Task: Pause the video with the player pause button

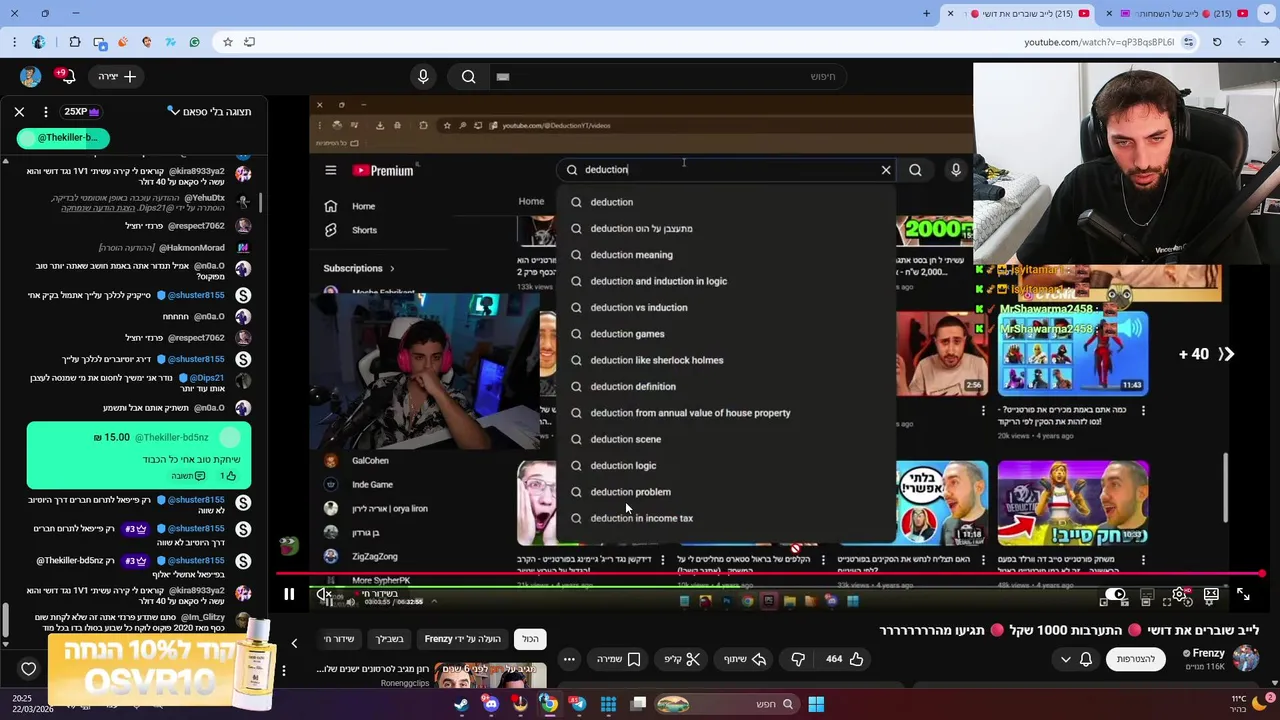Action: [289, 594]
